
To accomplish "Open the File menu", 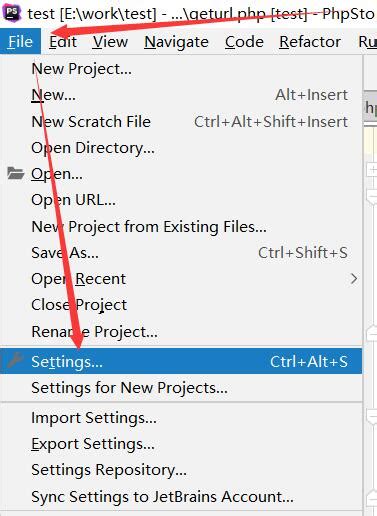I will 20,42.
